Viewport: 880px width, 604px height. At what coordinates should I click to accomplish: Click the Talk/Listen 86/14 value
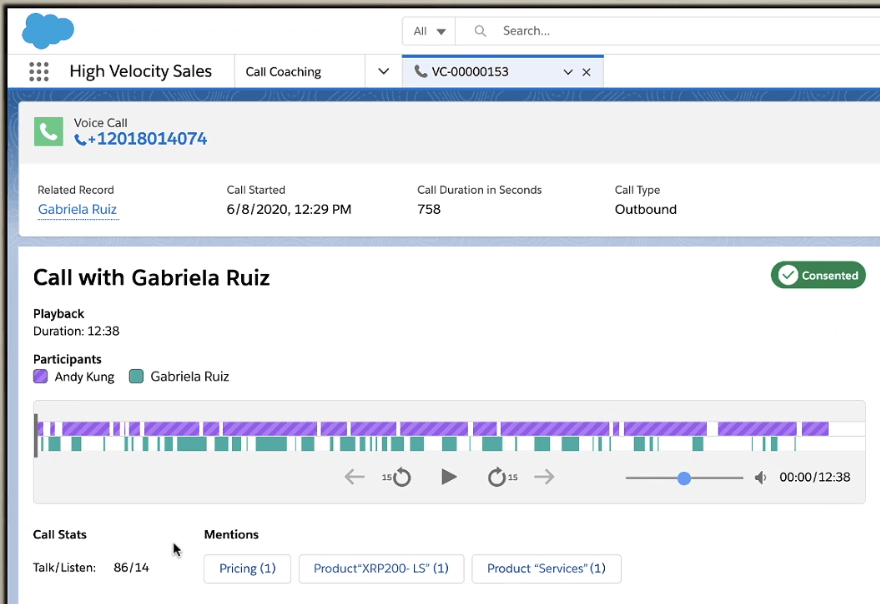tap(131, 568)
